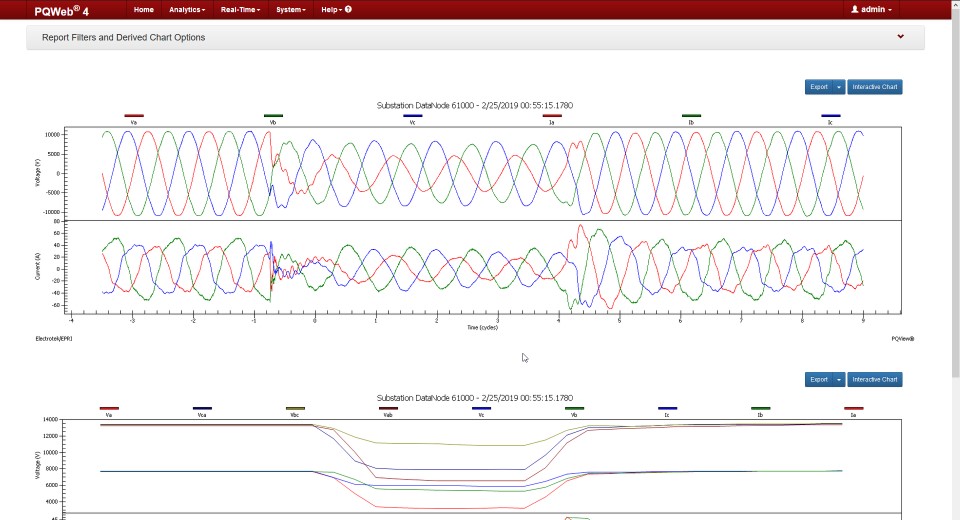Click the Vbc legend swatch in RMS chart
This screenshot has width=960, height=520.
click(x=295, y=408)
